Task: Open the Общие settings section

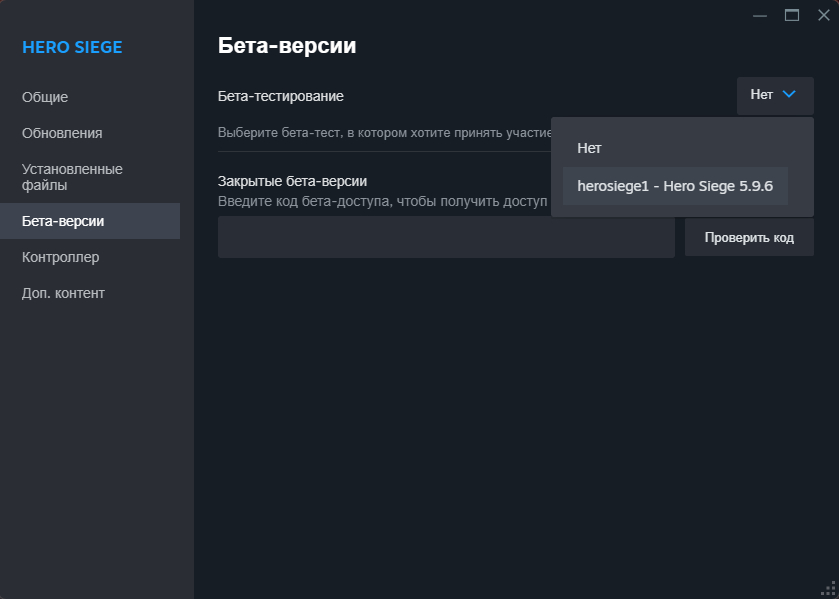Action: pos(45,97)
